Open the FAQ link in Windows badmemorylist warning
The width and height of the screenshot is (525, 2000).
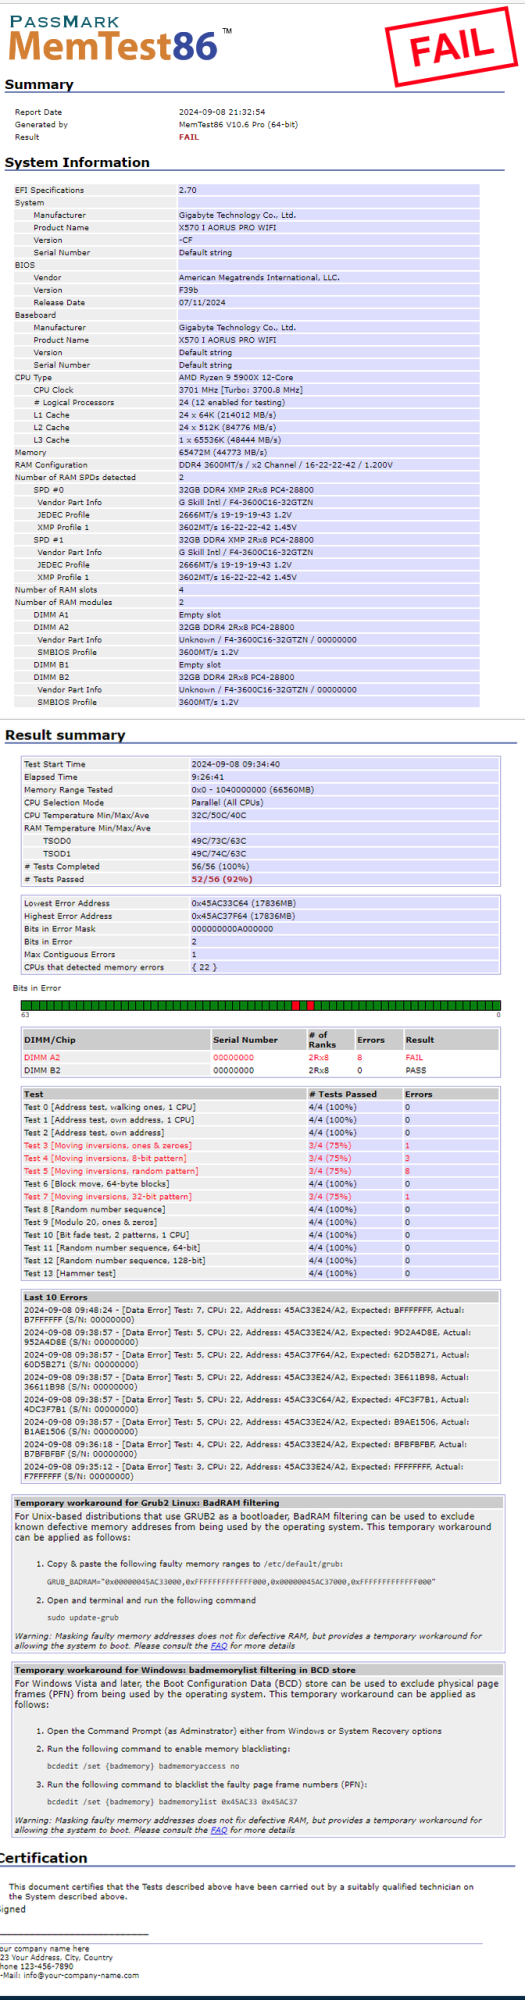219,1829
